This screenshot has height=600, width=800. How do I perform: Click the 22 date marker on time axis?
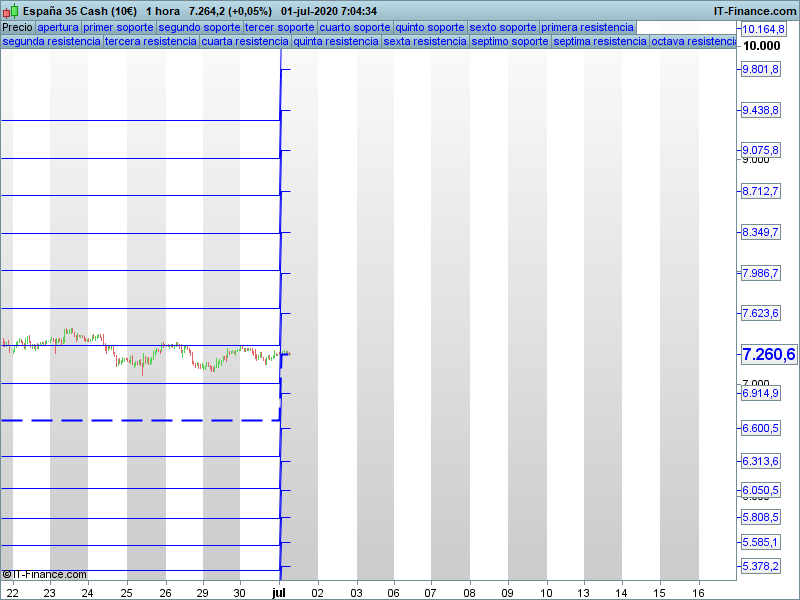click(x=12, y=593)
